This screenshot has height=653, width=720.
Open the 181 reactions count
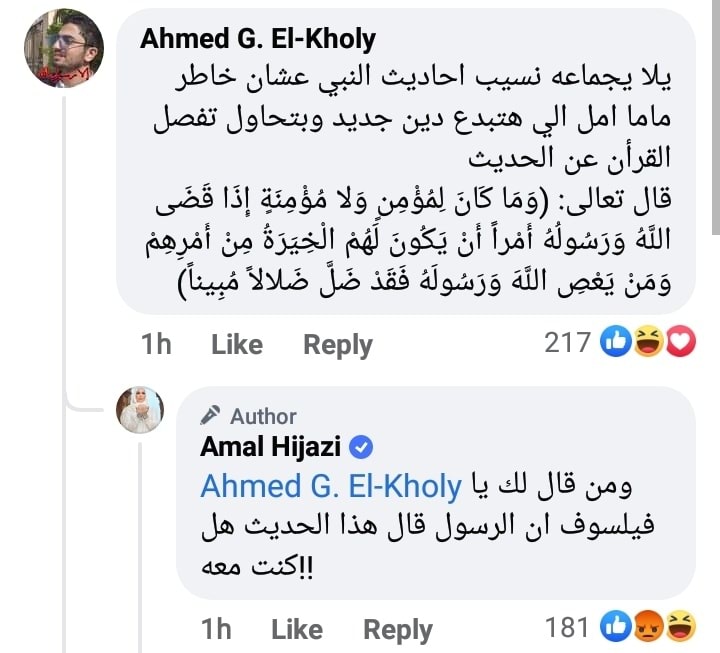pyautogui.click(x=567, y=627)
